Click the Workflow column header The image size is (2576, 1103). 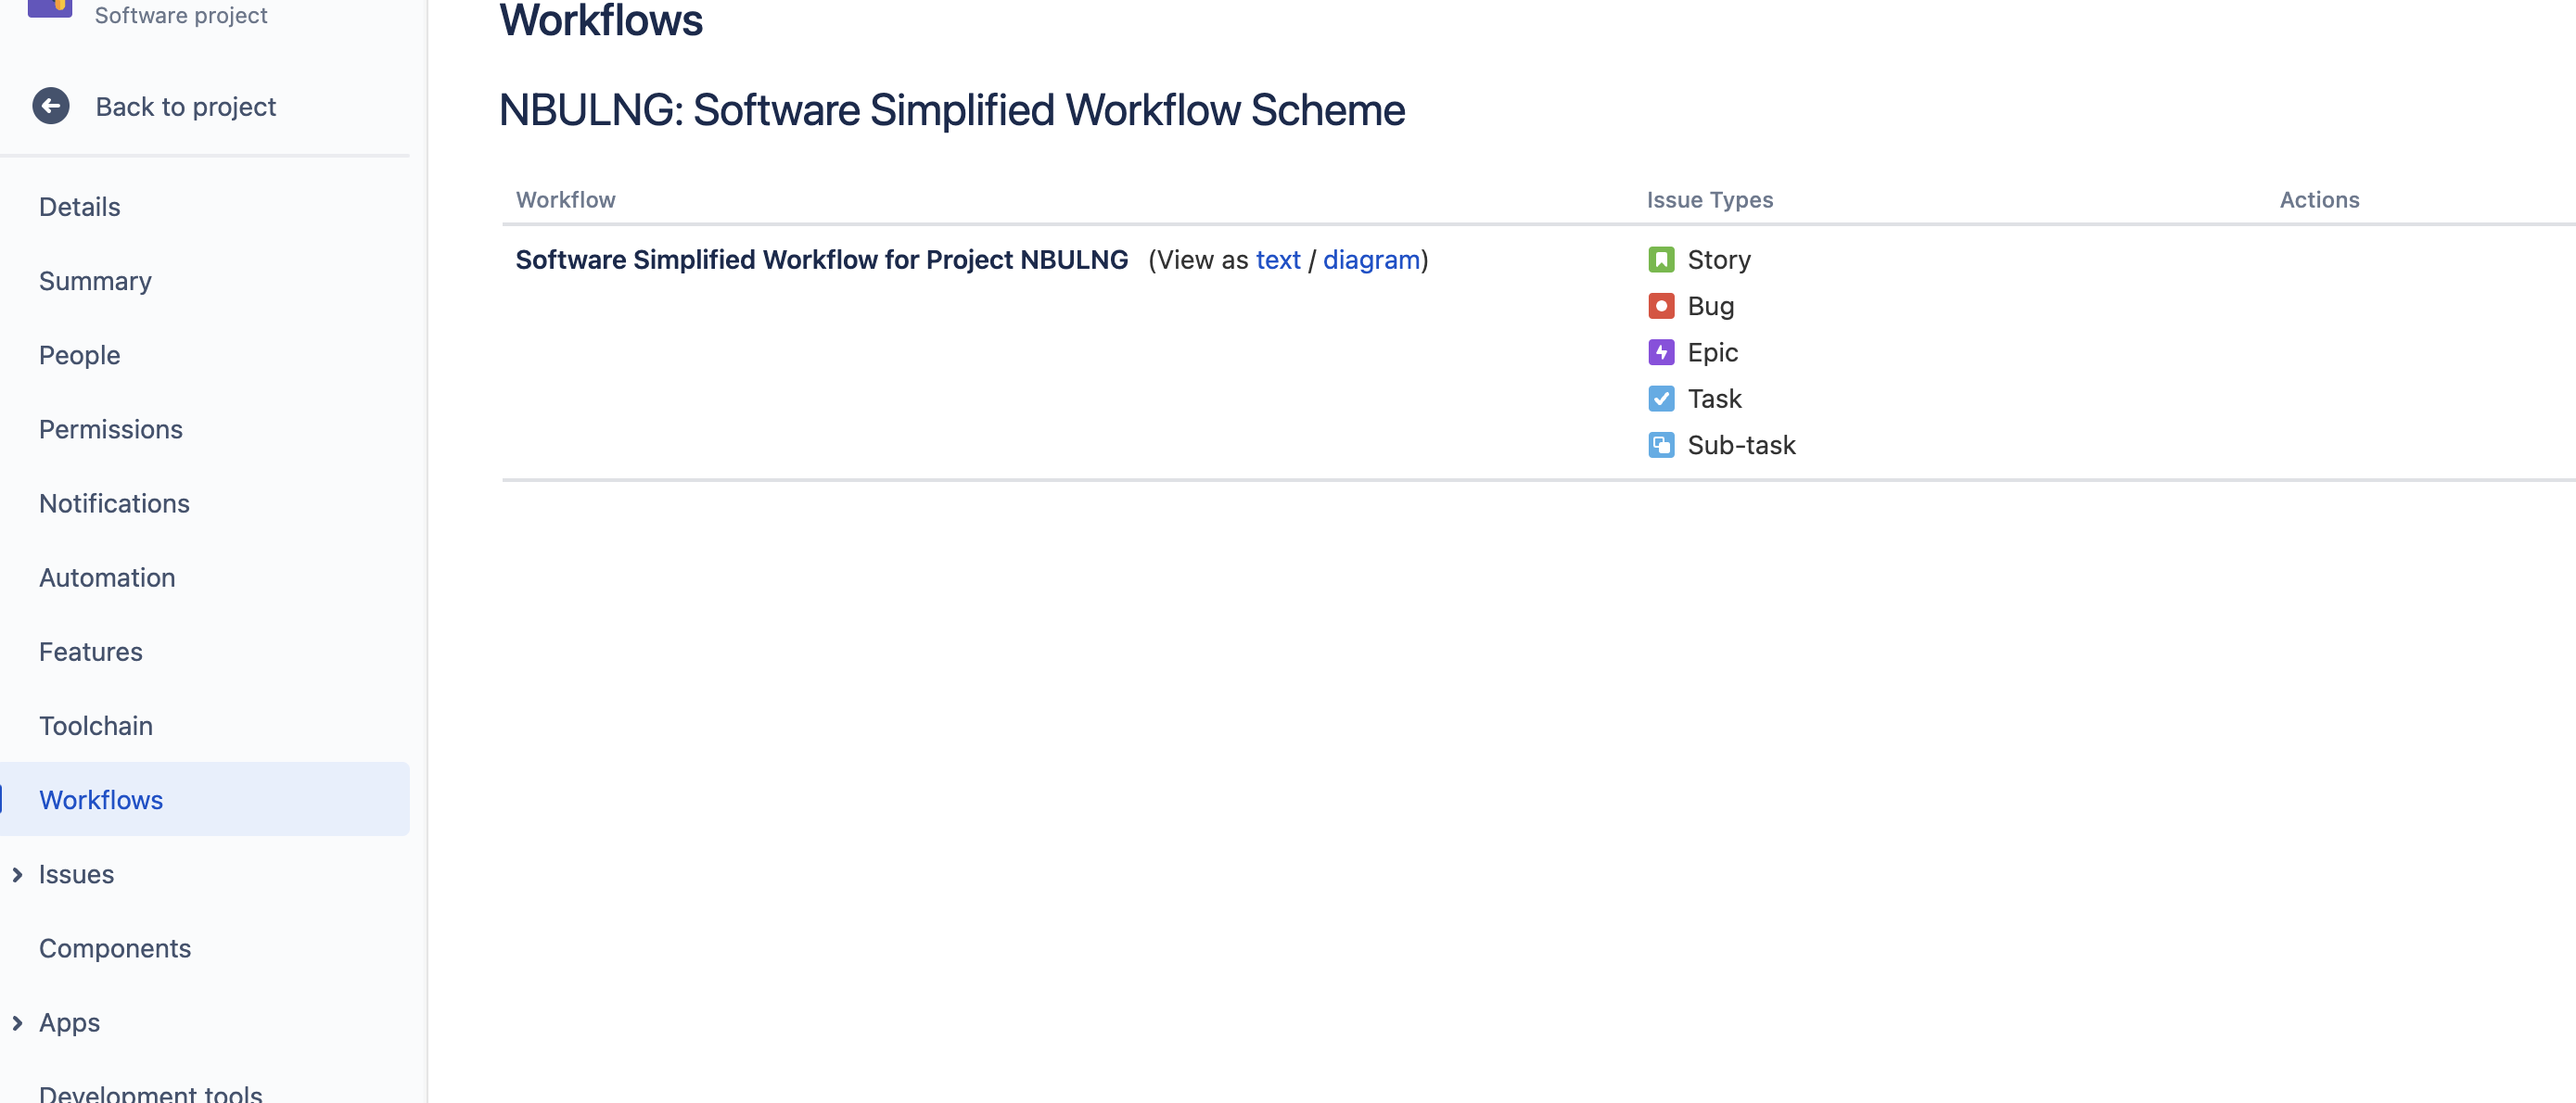click(x=565, y=200)
